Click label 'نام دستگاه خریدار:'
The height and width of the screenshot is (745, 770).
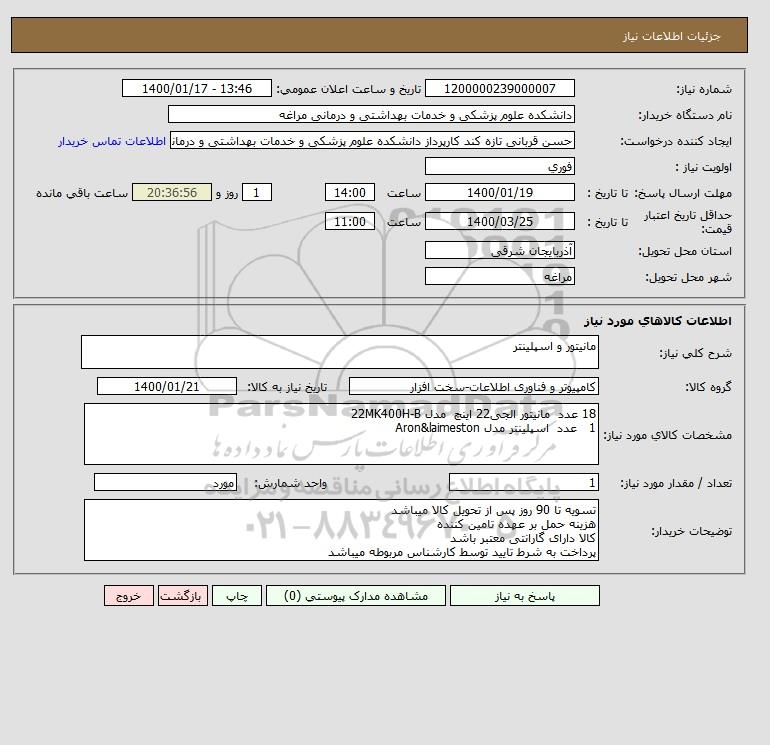tap(685, 115)
